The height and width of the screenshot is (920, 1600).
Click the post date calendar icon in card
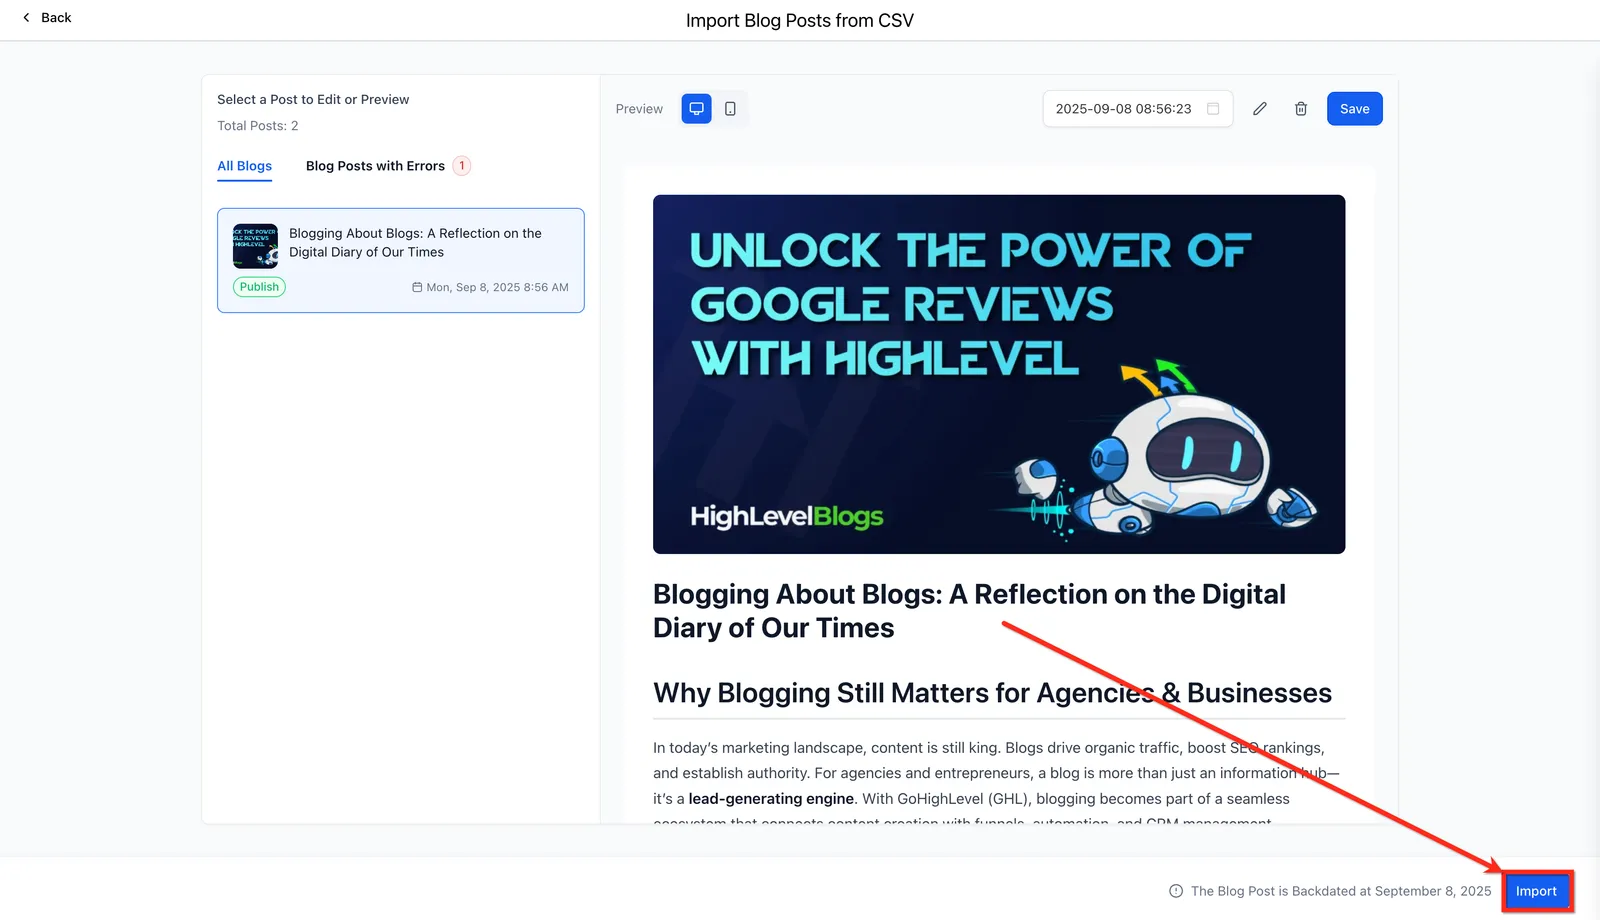[417, 287]
